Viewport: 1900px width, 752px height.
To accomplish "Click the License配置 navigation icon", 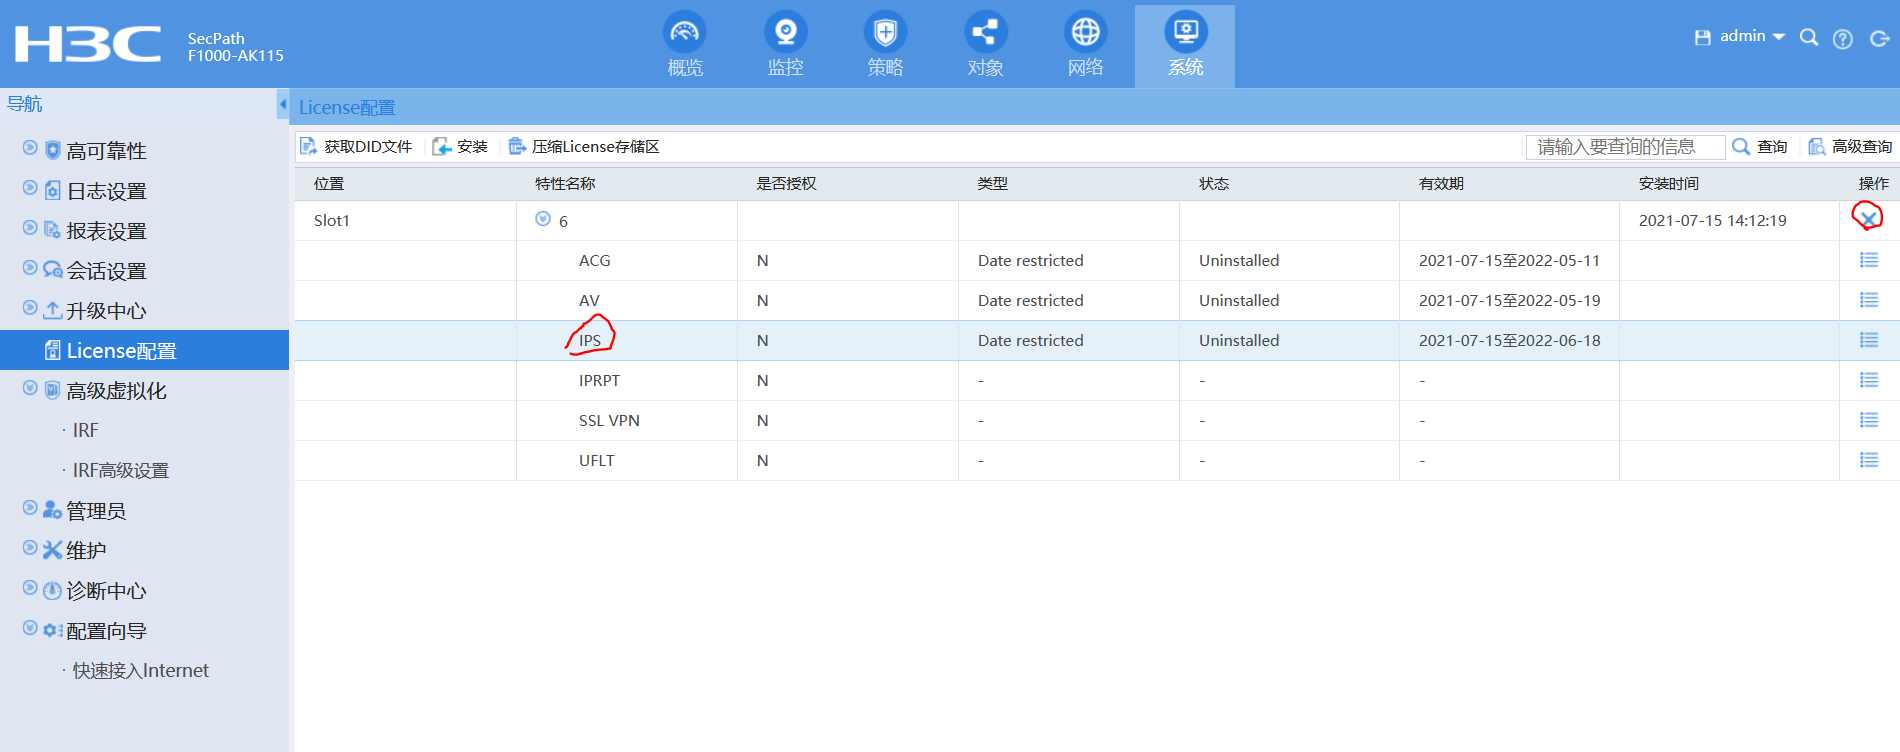I will 53,350.
